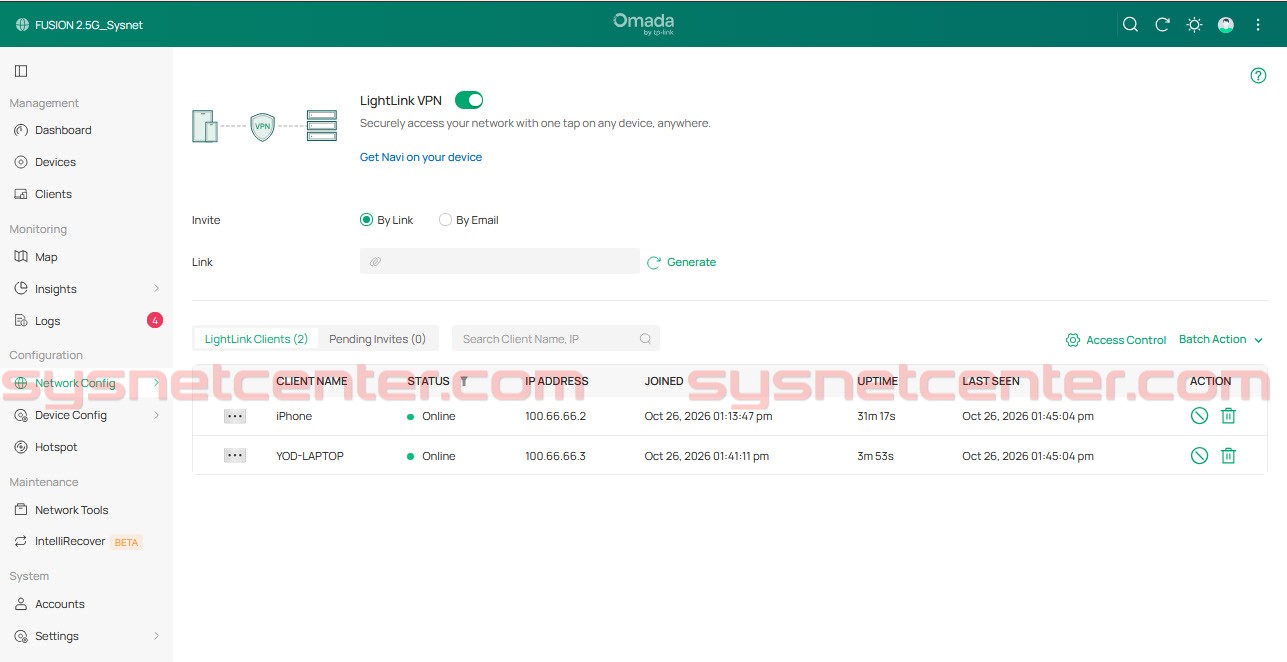Open the Batch Action dropdown
The width and height of the screenshot is (1287, 662).
pos(1221,339)
